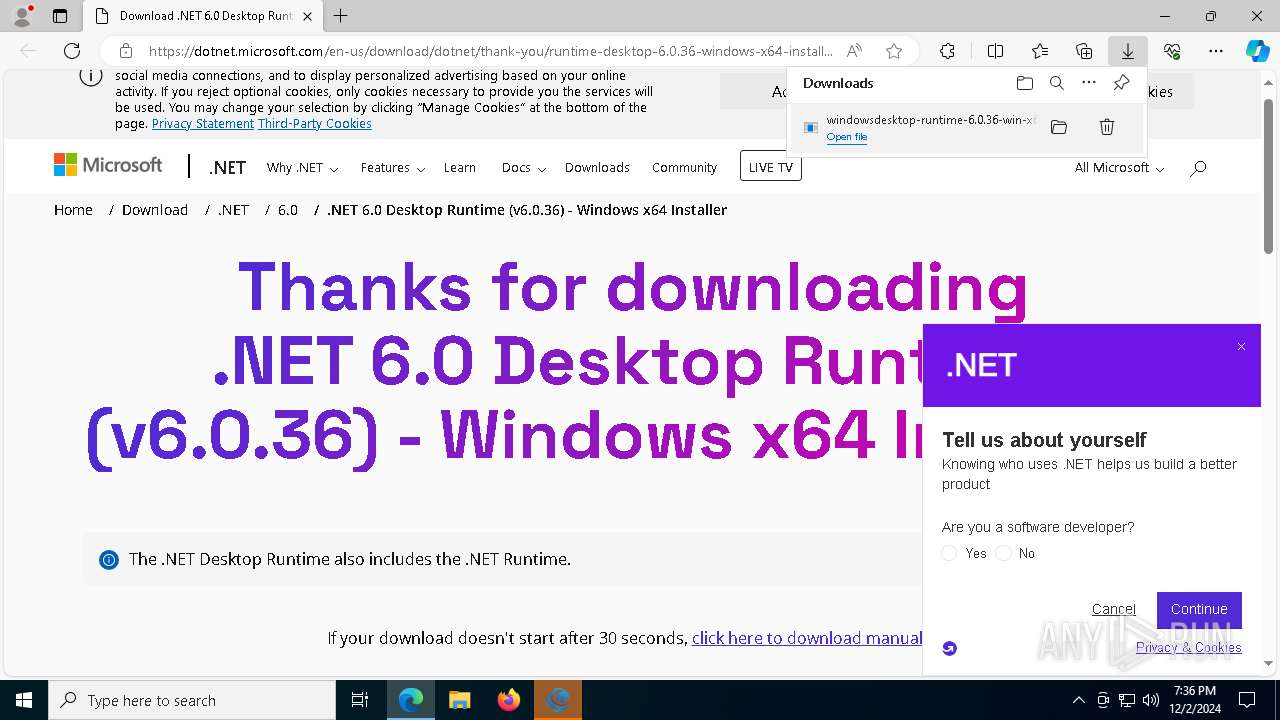Search downloads using magnifier icon
1280x720 pixels.
[1056, 83]
